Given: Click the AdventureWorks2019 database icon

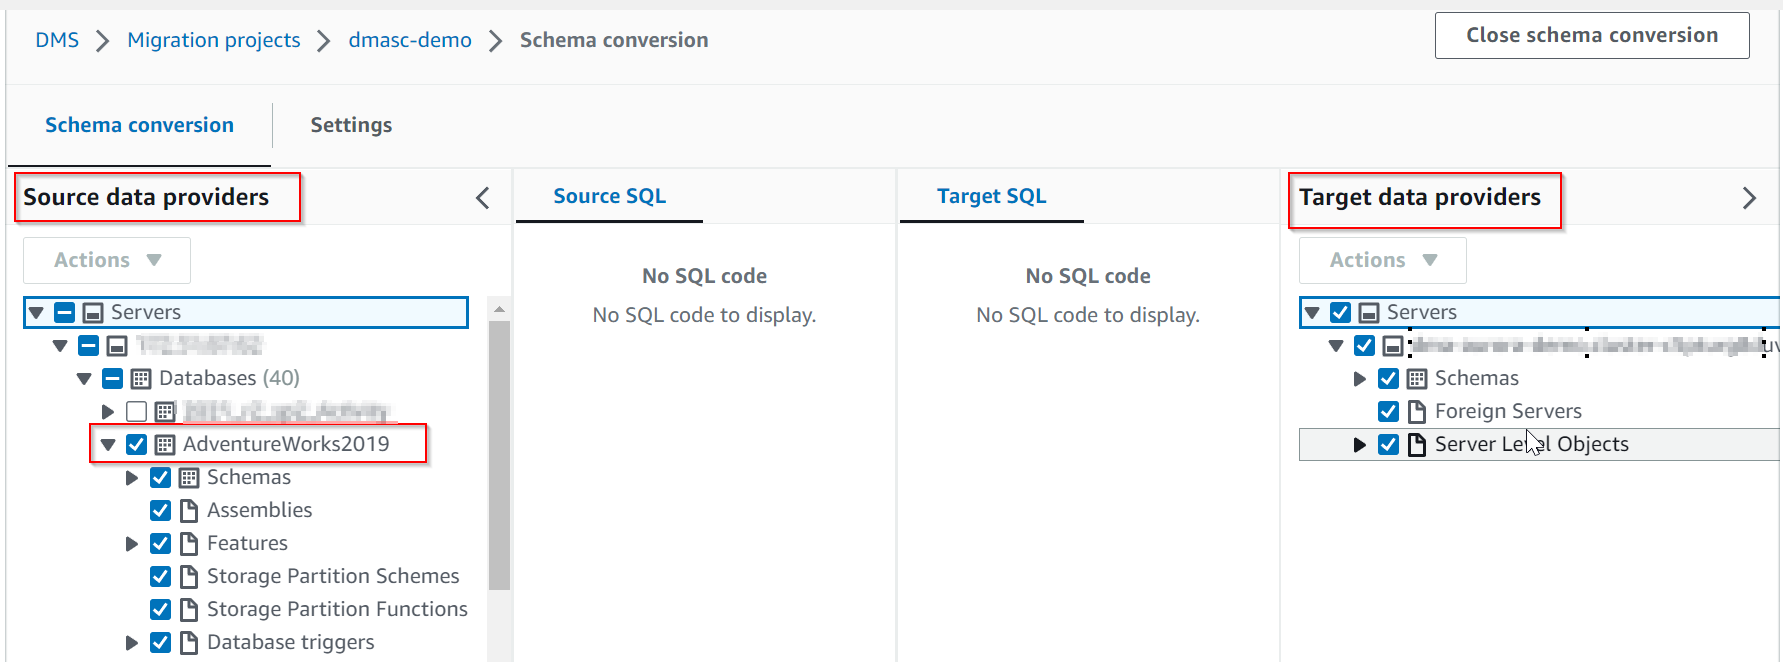Looking at the screenshot, I should pyautogui.click(x=165, y=445).
